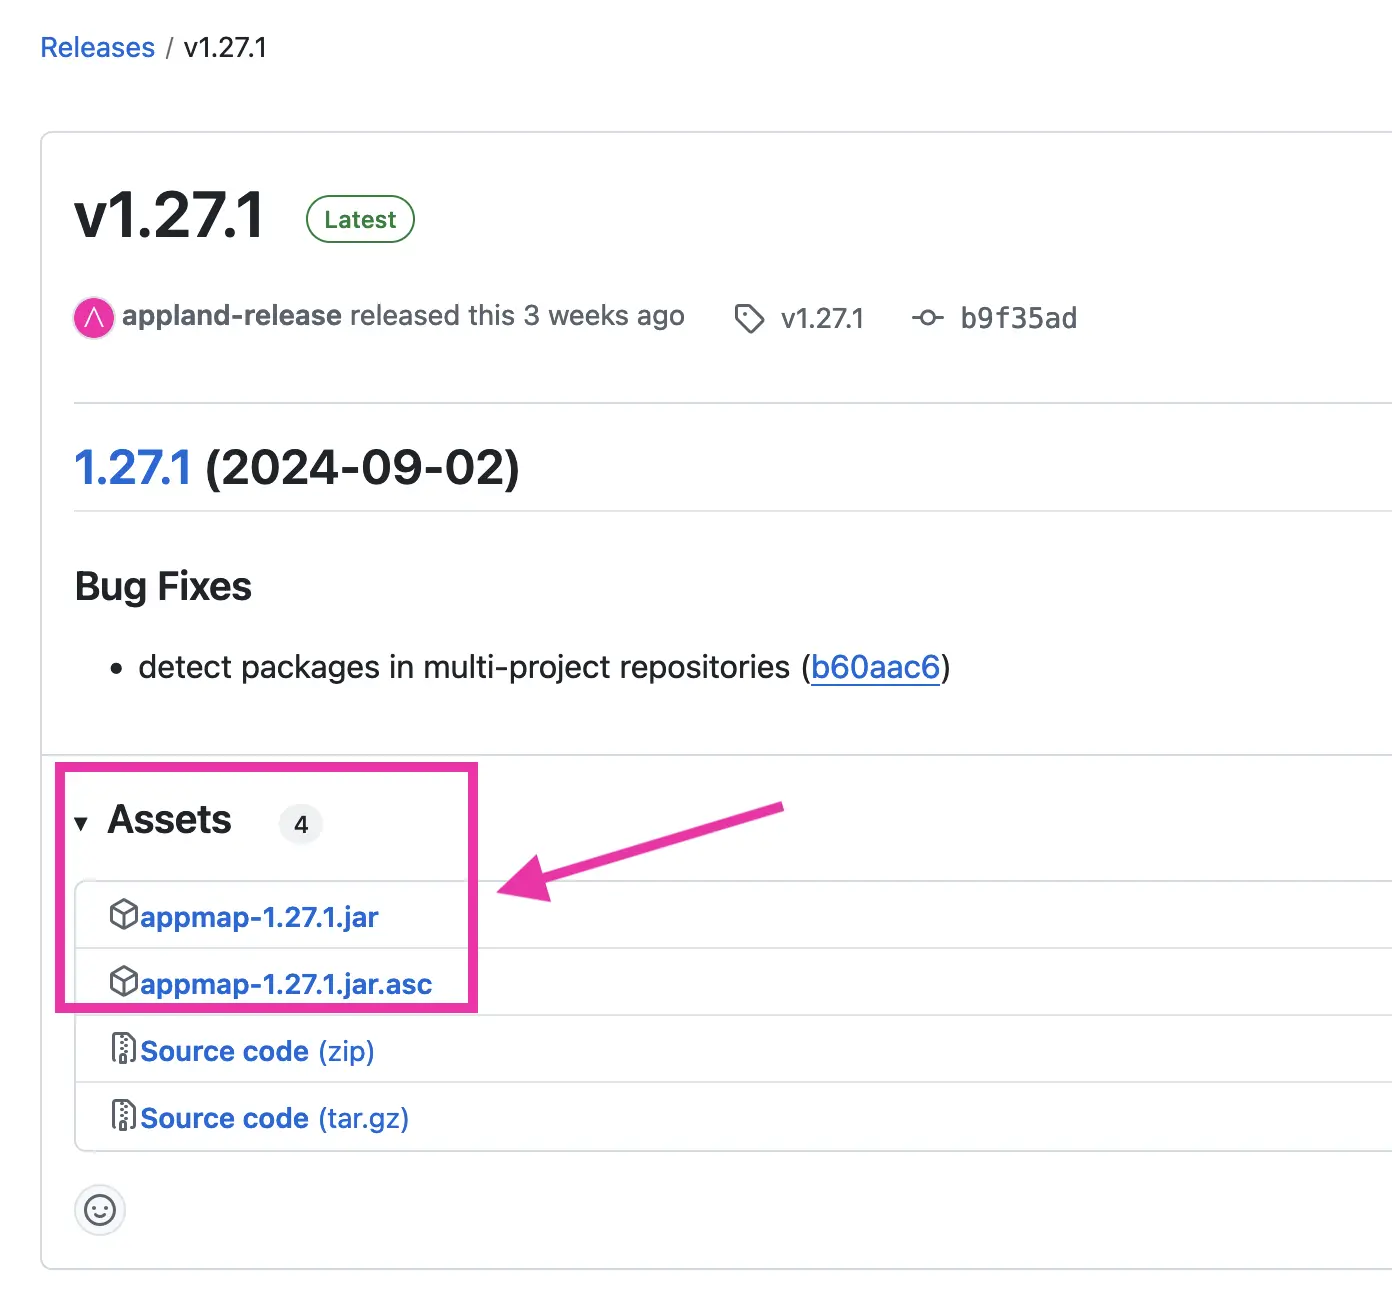Click the assets count badge showing 4

[301, 825]
